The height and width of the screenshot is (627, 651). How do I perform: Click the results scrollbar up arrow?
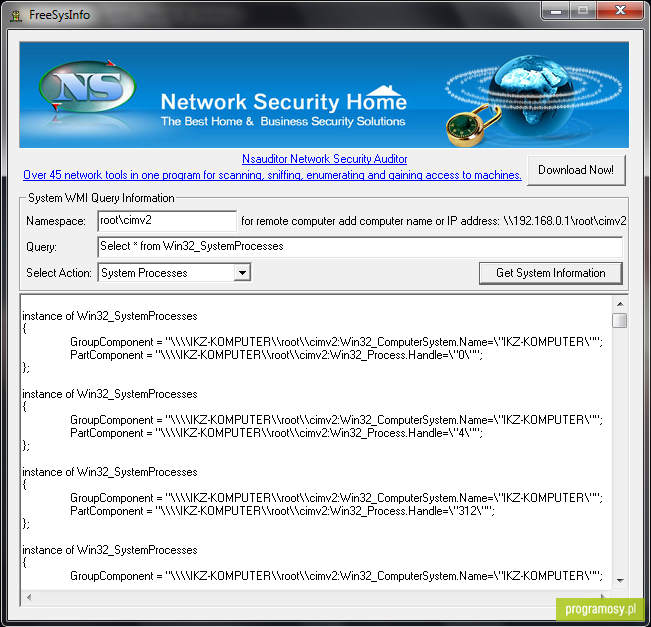point(620,304)
